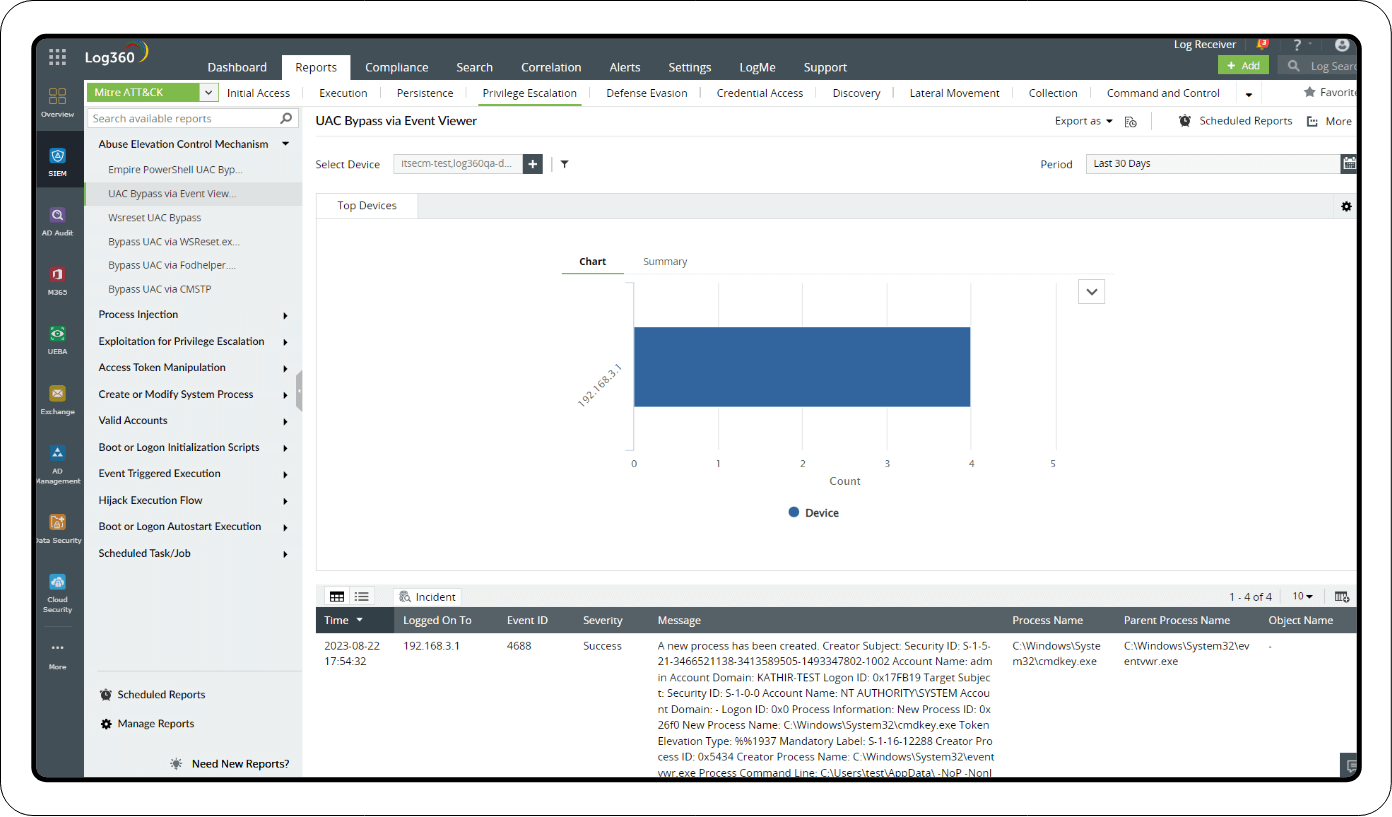Open the Export as dropdown
Viewport: 1392px width, 817px height.
[1084, 121]
